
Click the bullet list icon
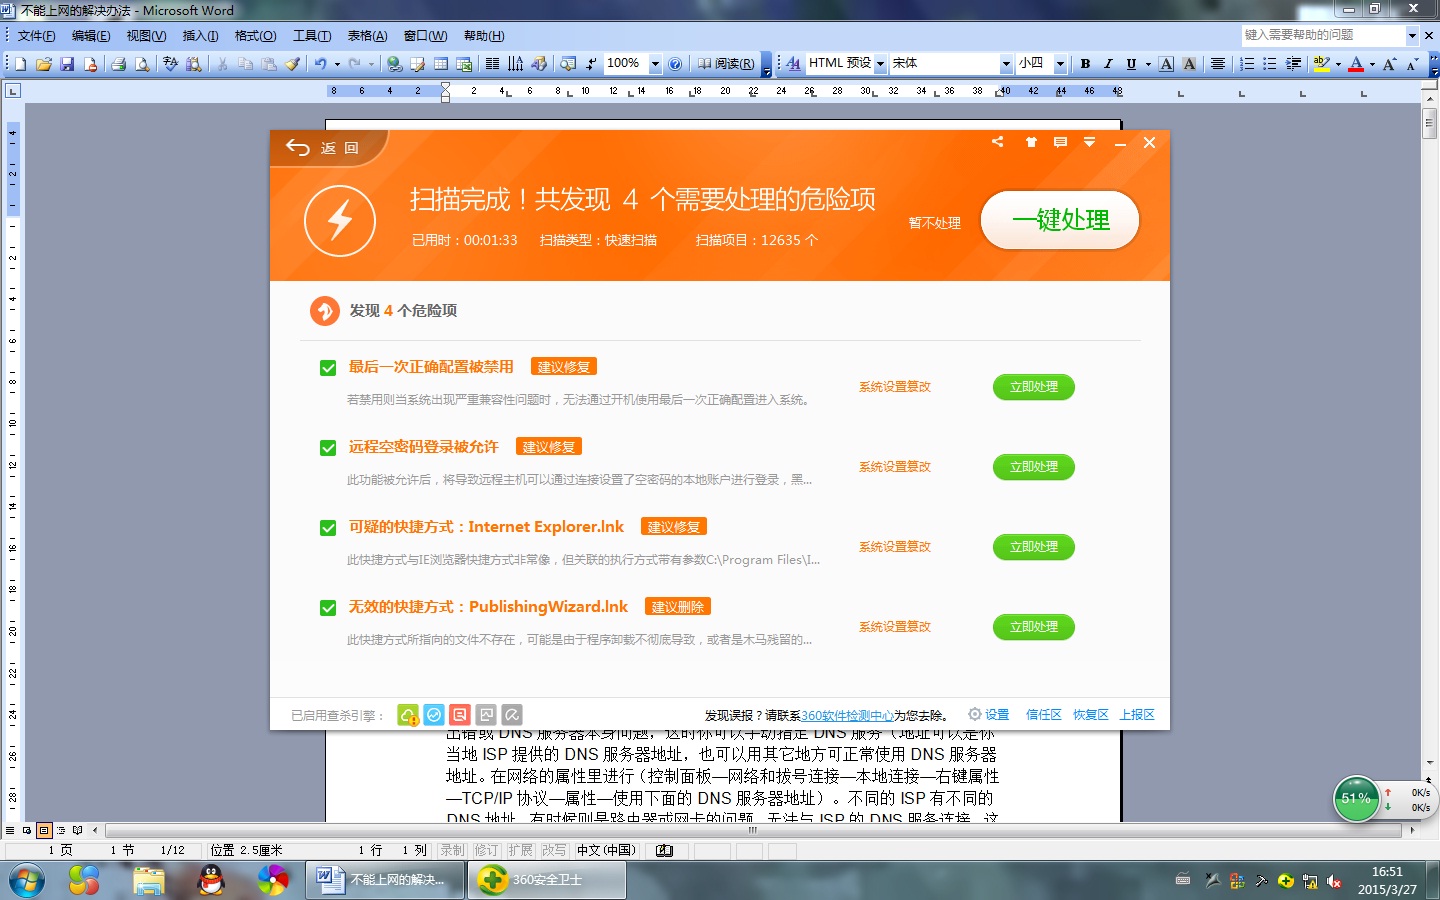coord(1270,64)
